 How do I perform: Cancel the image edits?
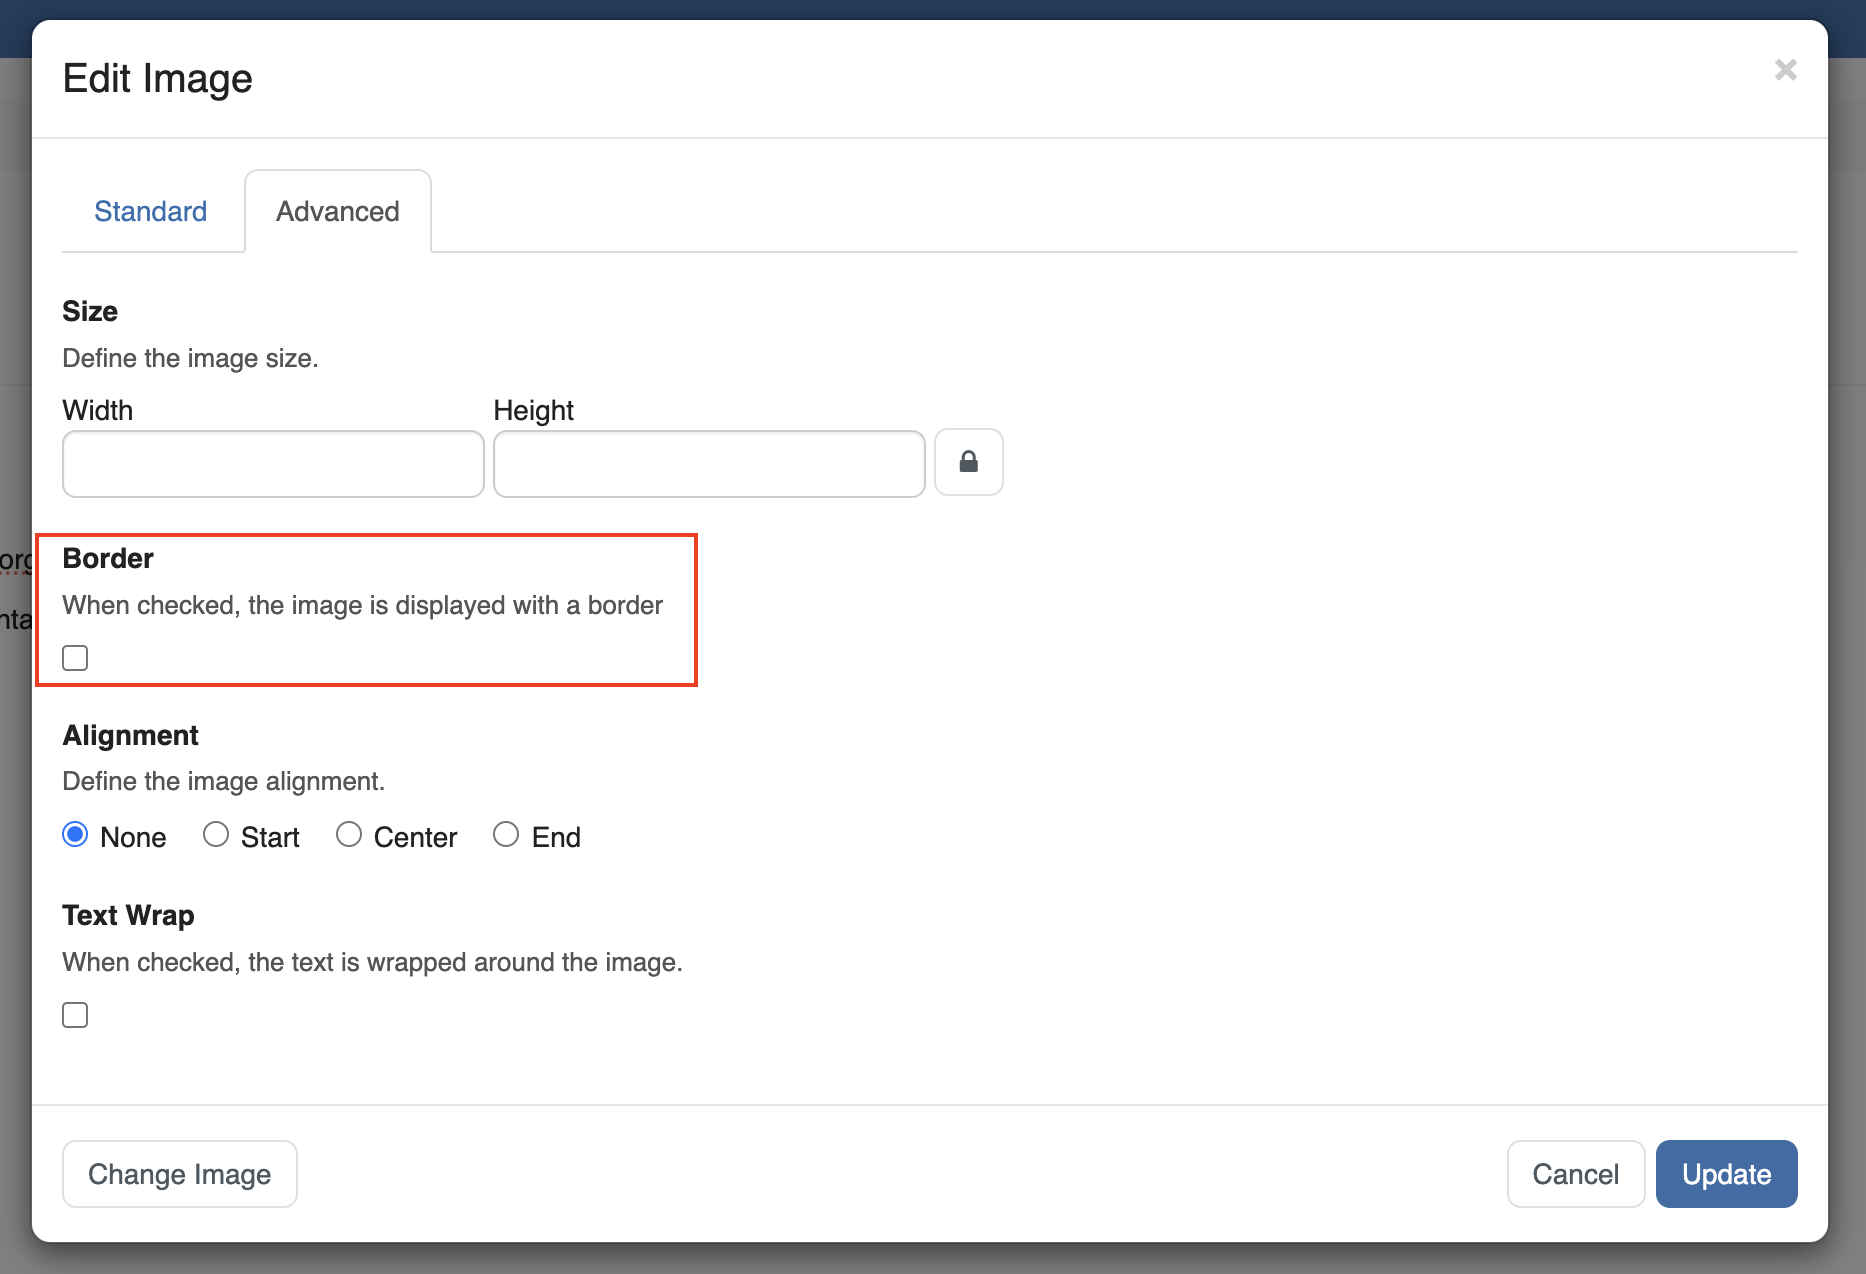tap(1575, 1174)
